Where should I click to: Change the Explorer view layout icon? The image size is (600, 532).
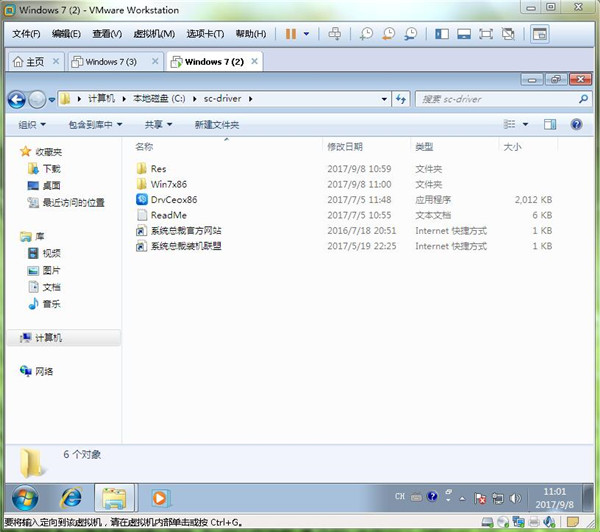click(509, 124)
